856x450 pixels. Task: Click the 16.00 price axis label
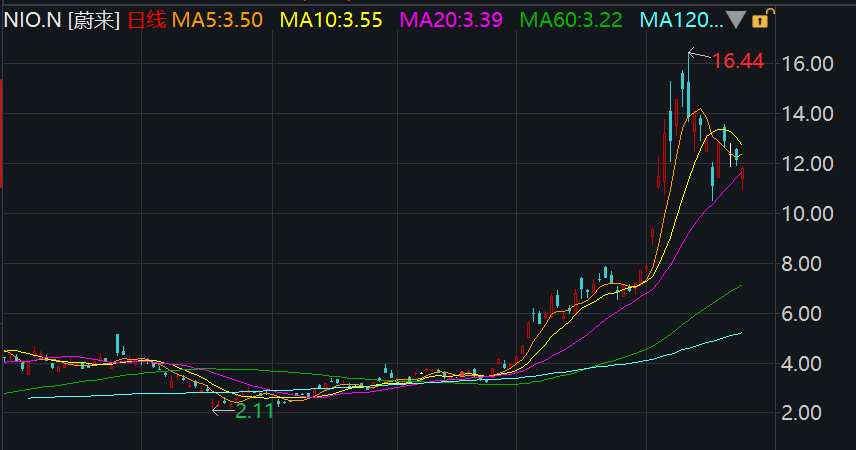point(807,64)
